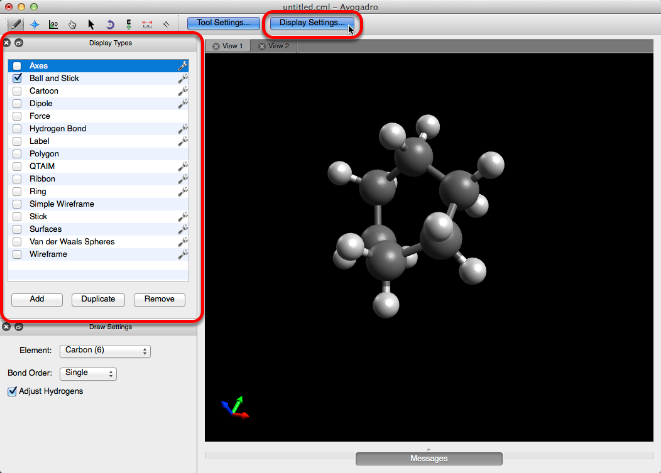This screenshot has width=661, height=473.
Task: Select the Selection arrow tool
Action: point(91,22)
